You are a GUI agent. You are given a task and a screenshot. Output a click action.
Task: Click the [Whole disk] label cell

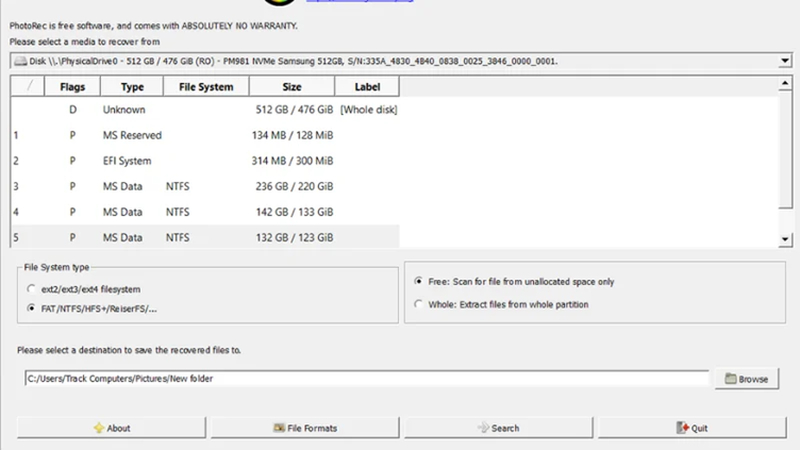[368, 110]
